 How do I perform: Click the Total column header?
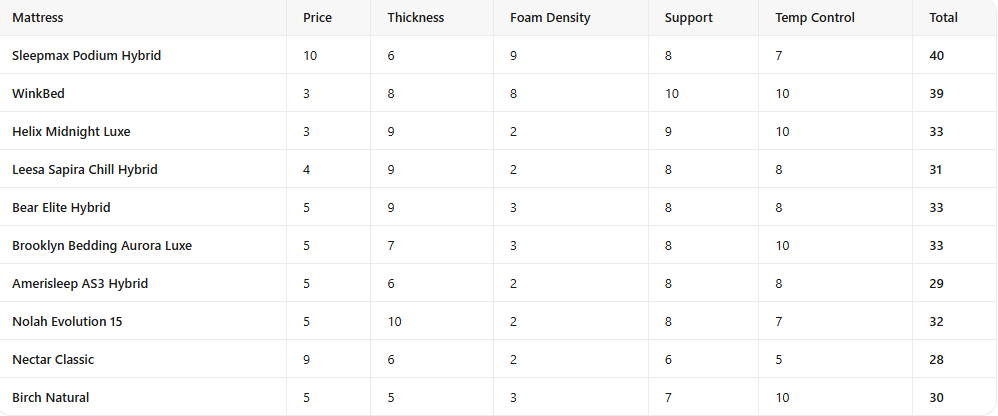point(943,18)
